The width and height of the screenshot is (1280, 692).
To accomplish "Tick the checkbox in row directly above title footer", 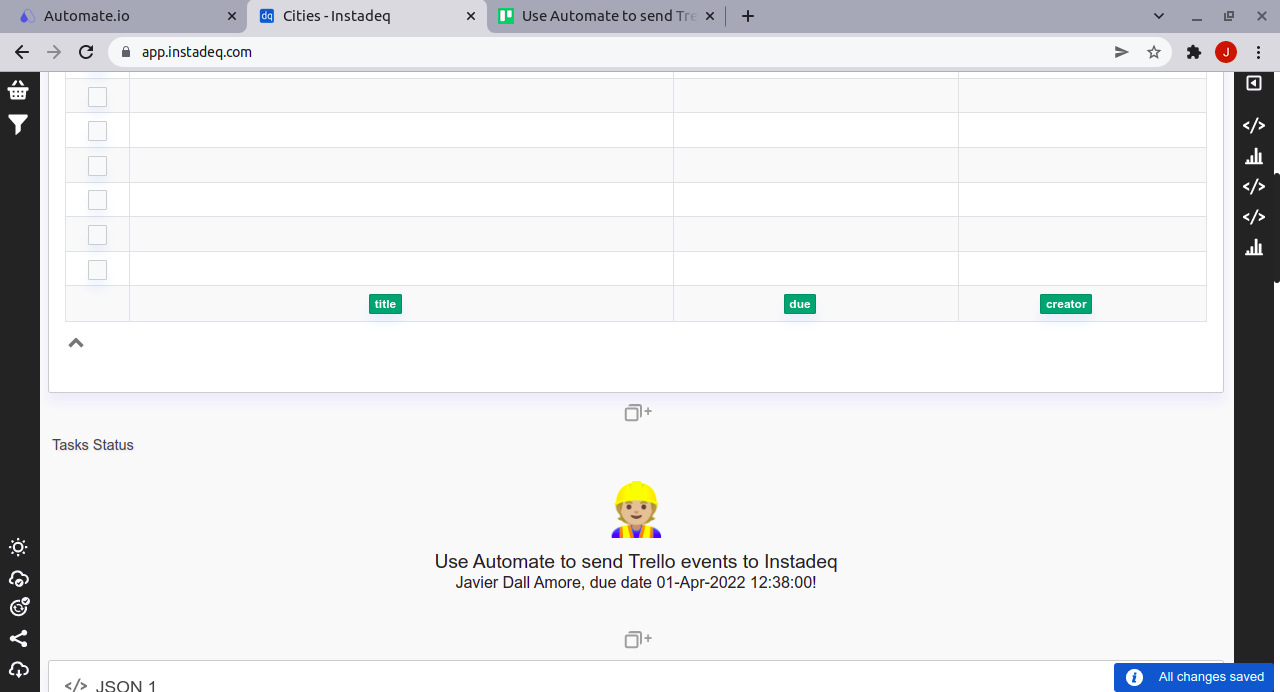I will pos(97,269).
